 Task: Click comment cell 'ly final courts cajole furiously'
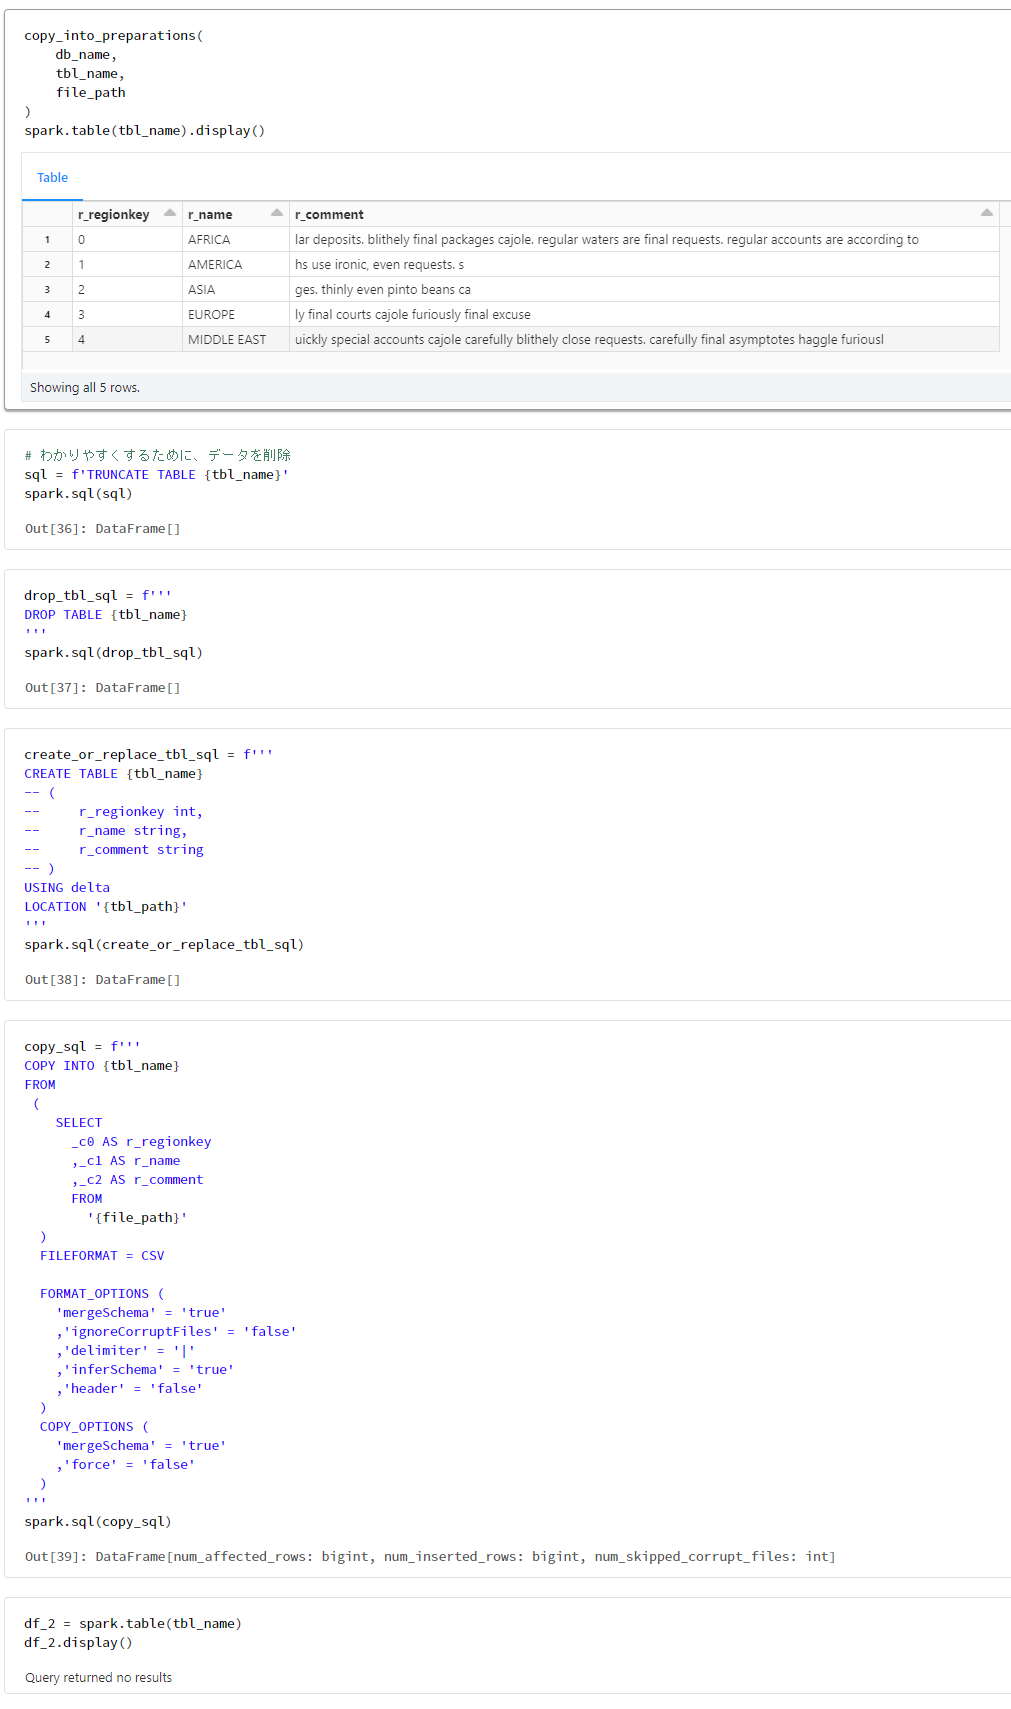coord(644,315)
